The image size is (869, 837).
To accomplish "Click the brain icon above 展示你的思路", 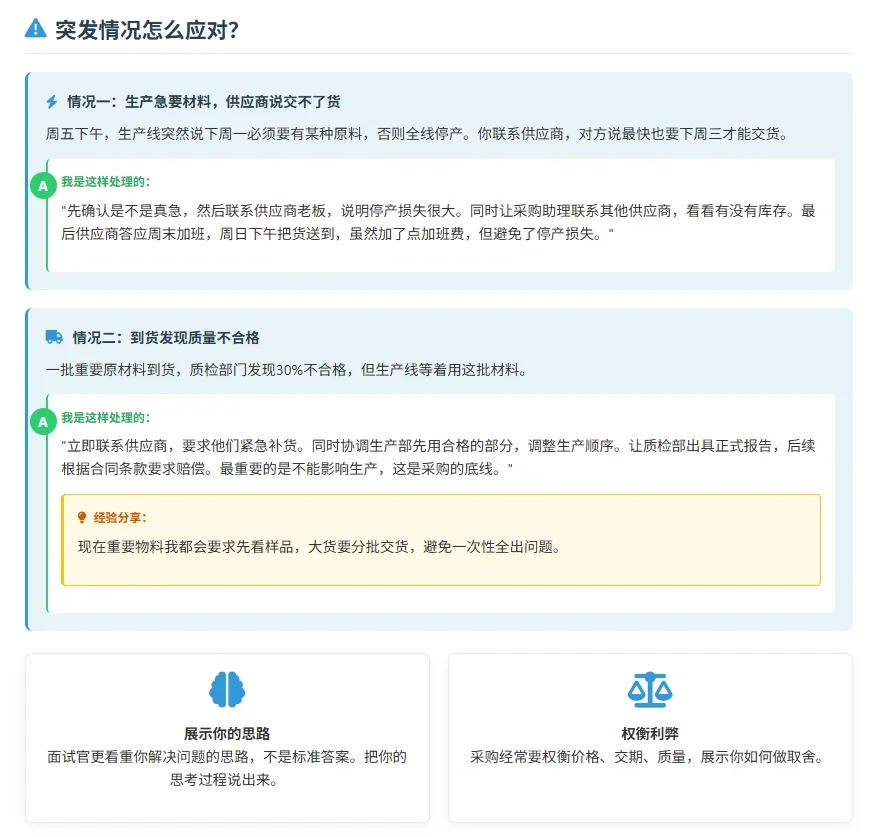I will click(x=226, y=688).
